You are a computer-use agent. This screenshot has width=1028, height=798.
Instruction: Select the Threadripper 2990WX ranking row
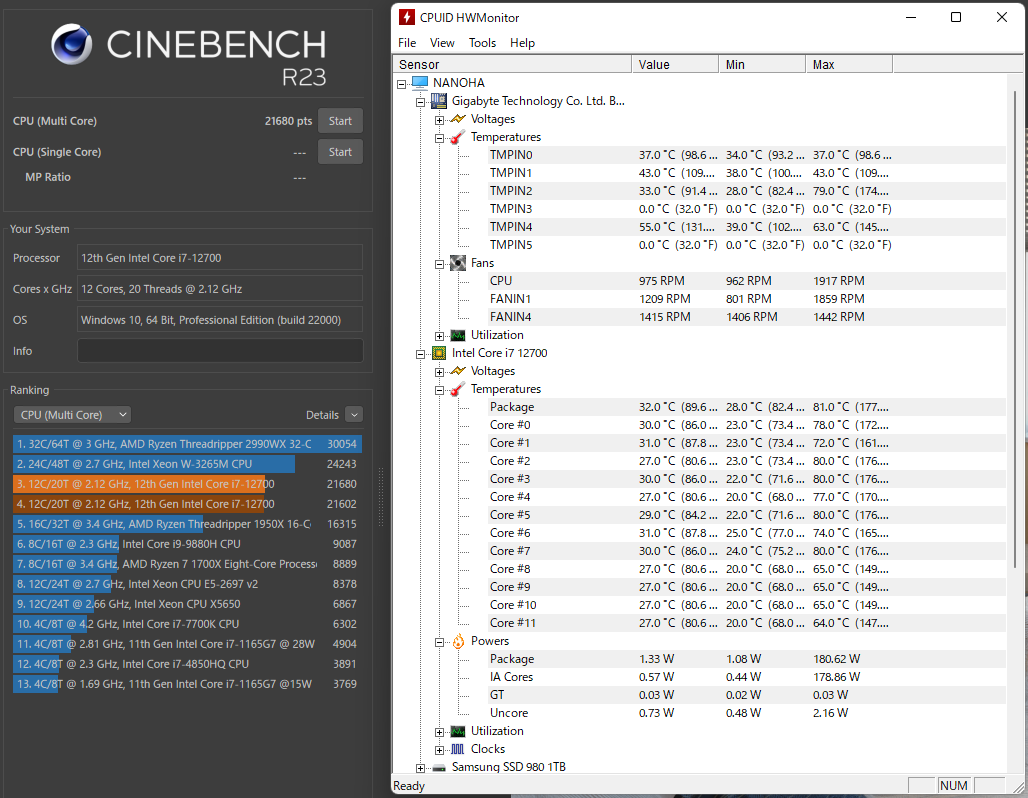(x=187, y=444)
